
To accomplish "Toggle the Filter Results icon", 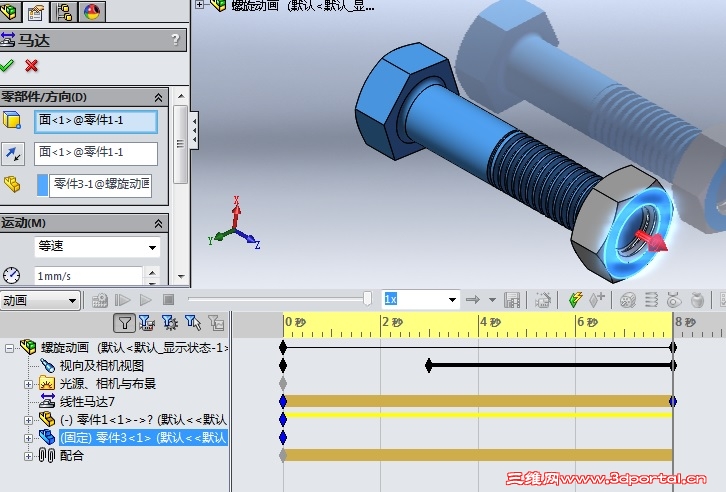I will 216,323.
